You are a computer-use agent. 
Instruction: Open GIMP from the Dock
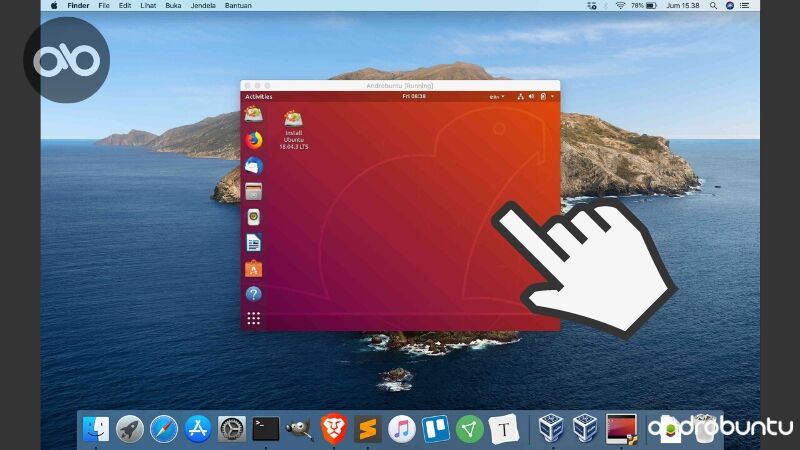click(x=299, y=429)
